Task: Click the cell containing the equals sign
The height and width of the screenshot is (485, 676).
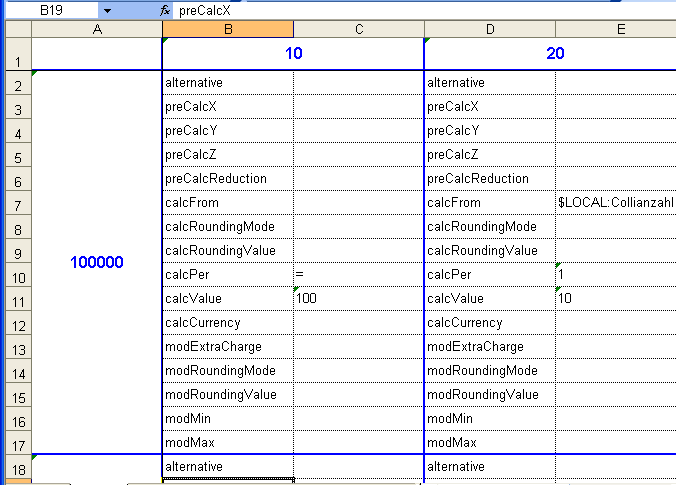Action: click(x=359, y=274)
